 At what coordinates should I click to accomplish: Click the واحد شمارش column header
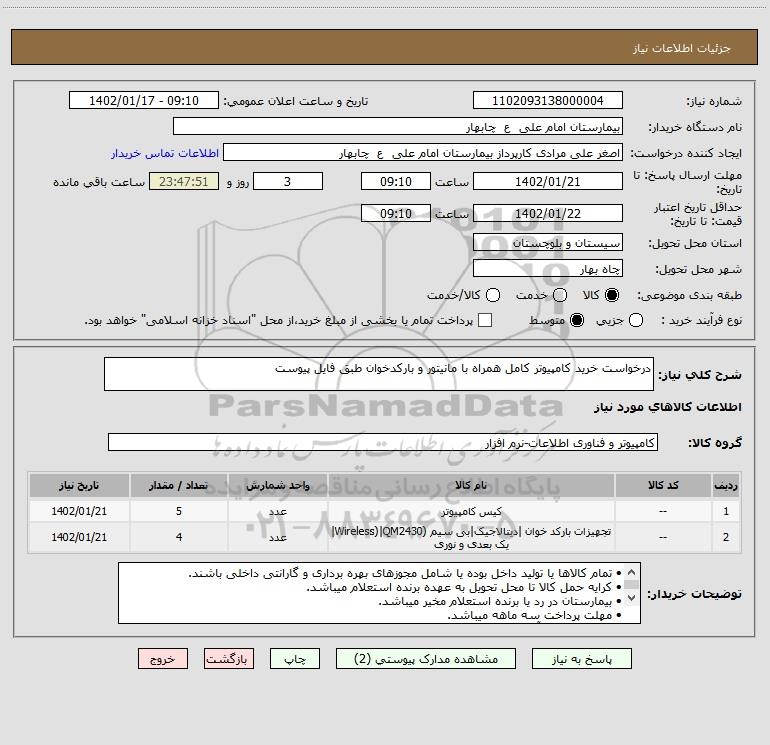tap(278, 486)
